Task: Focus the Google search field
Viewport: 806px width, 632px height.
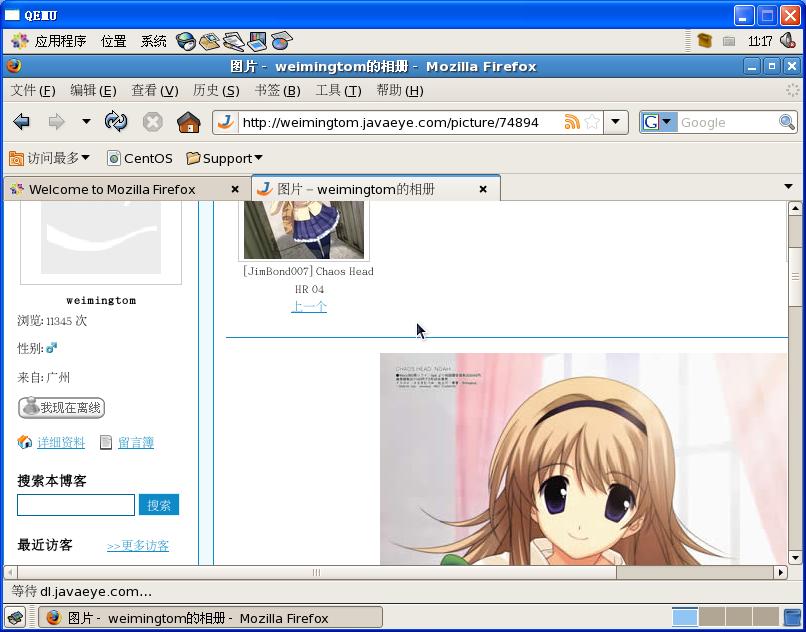Action: (727, 122)
